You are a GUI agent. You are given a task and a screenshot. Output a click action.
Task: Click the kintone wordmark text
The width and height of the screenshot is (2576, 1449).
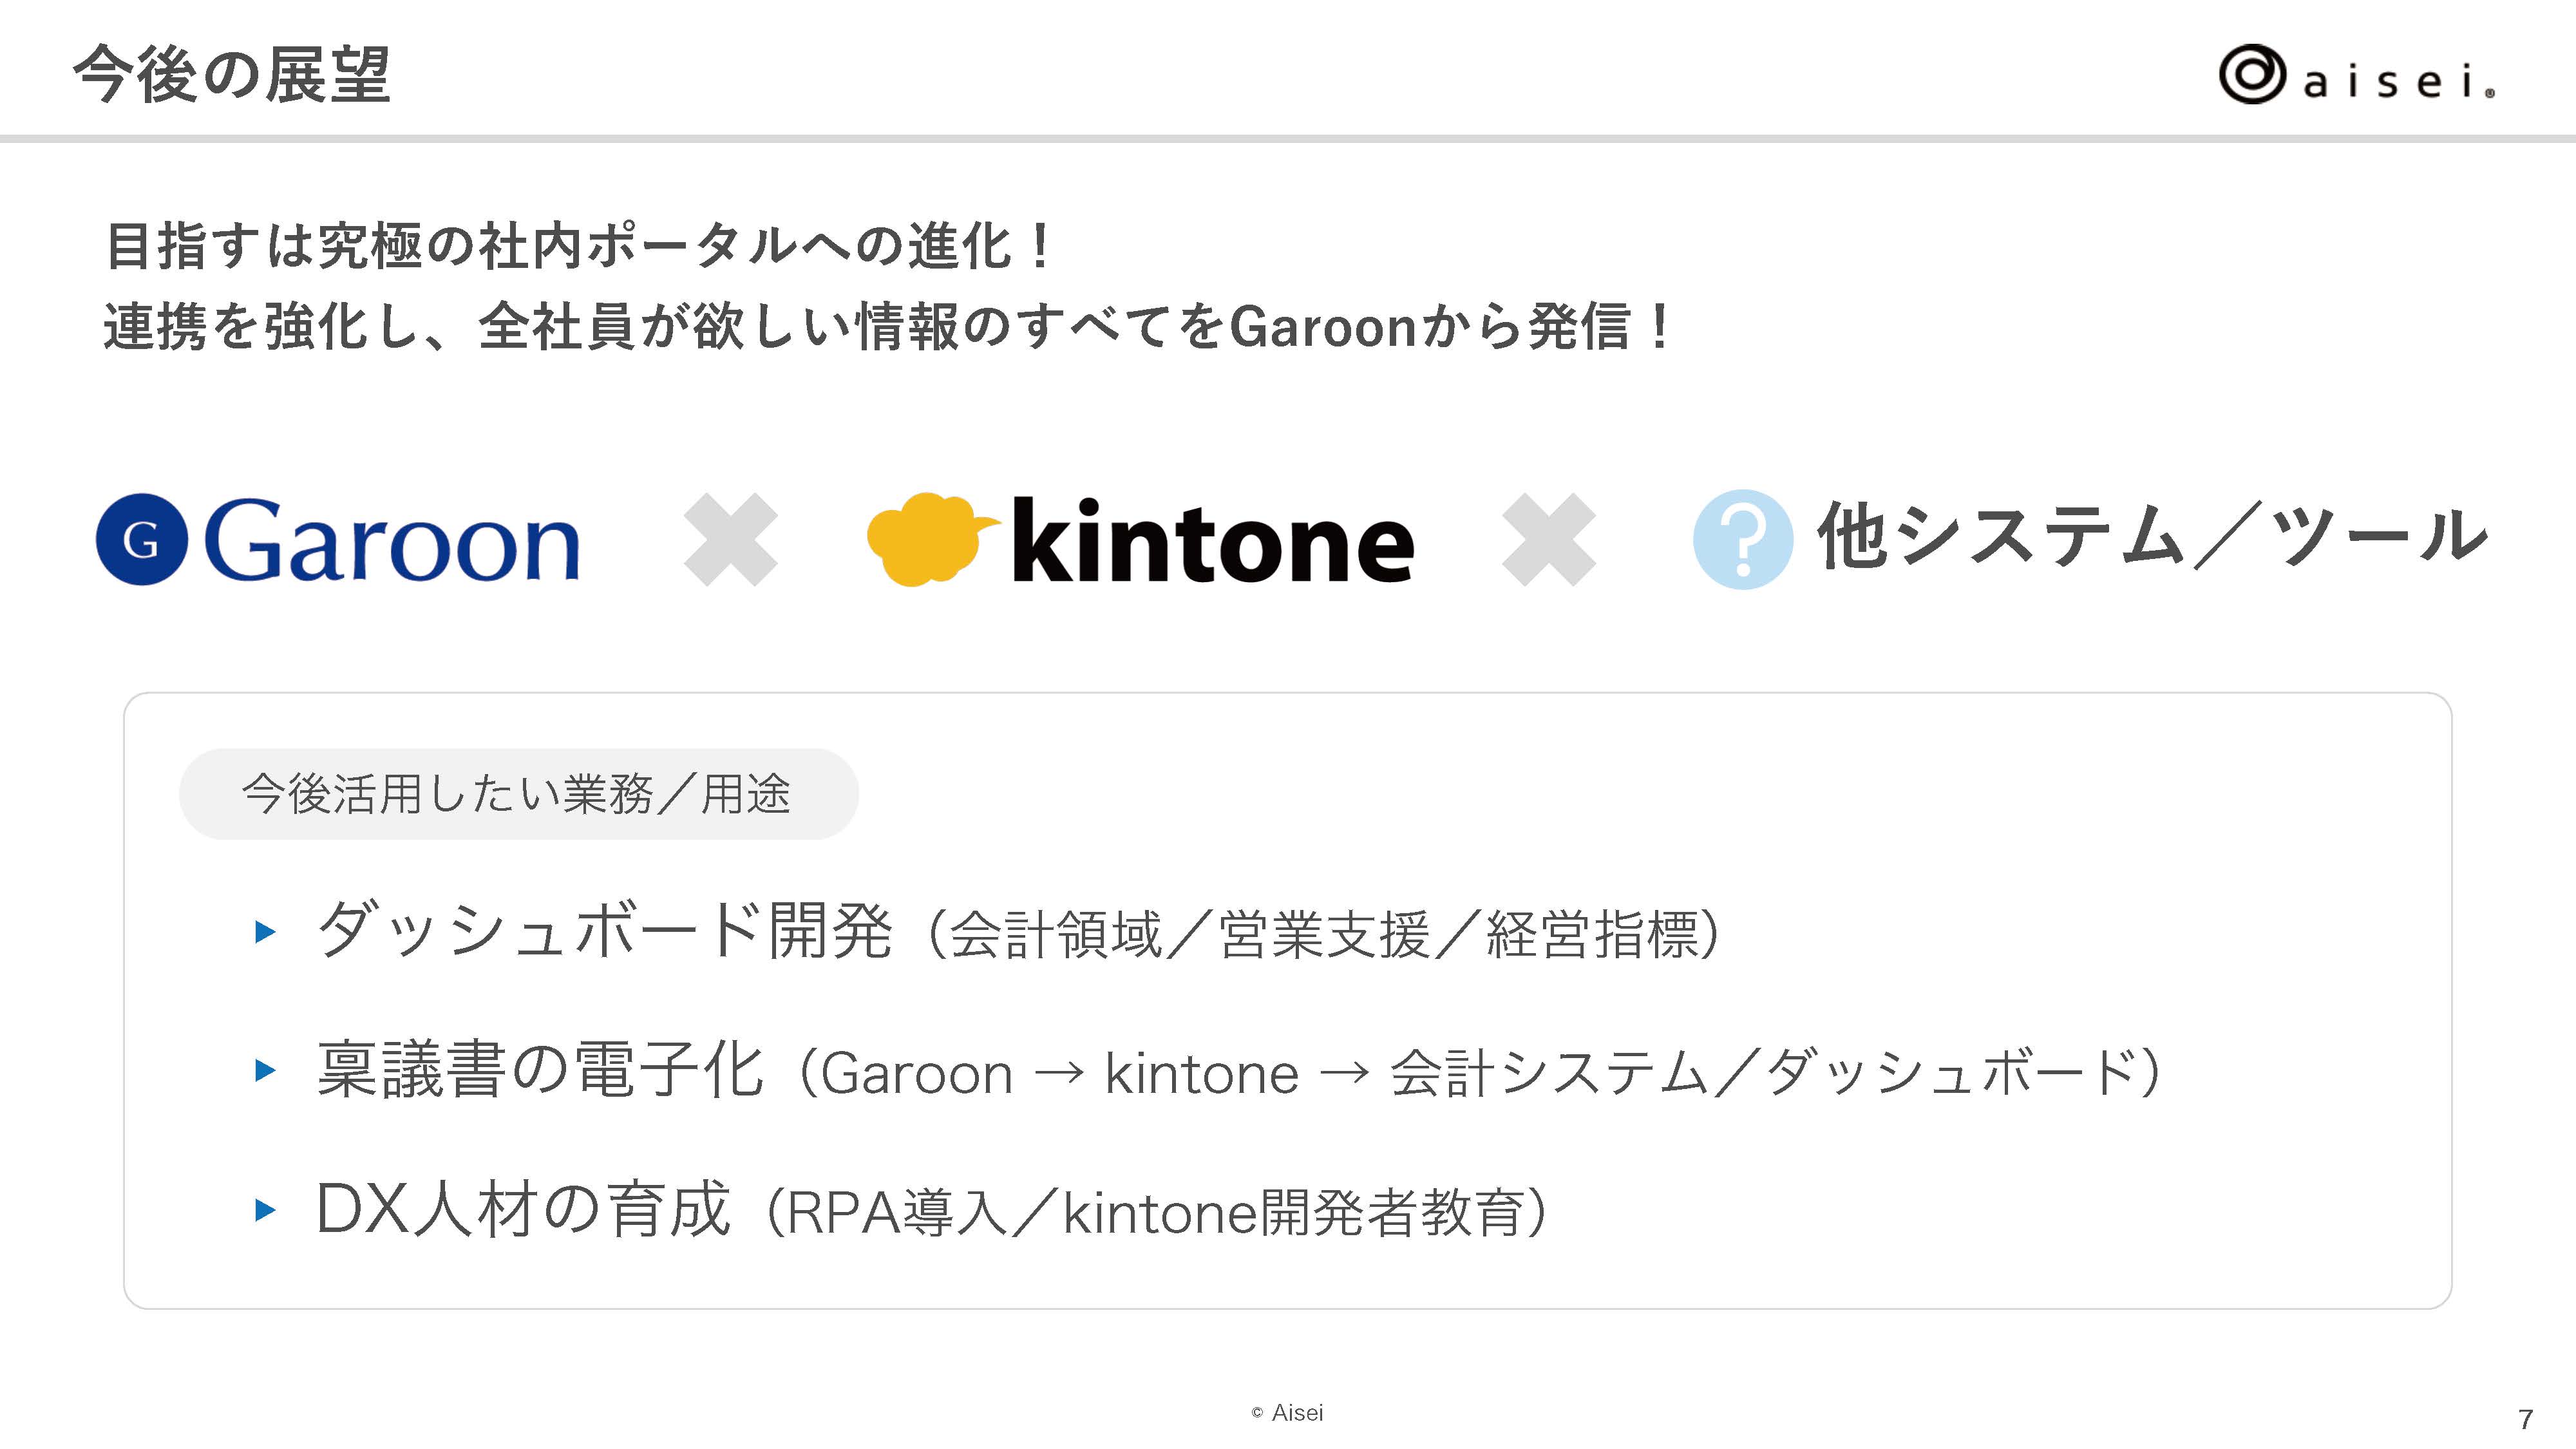click(x=1212, y=541)
